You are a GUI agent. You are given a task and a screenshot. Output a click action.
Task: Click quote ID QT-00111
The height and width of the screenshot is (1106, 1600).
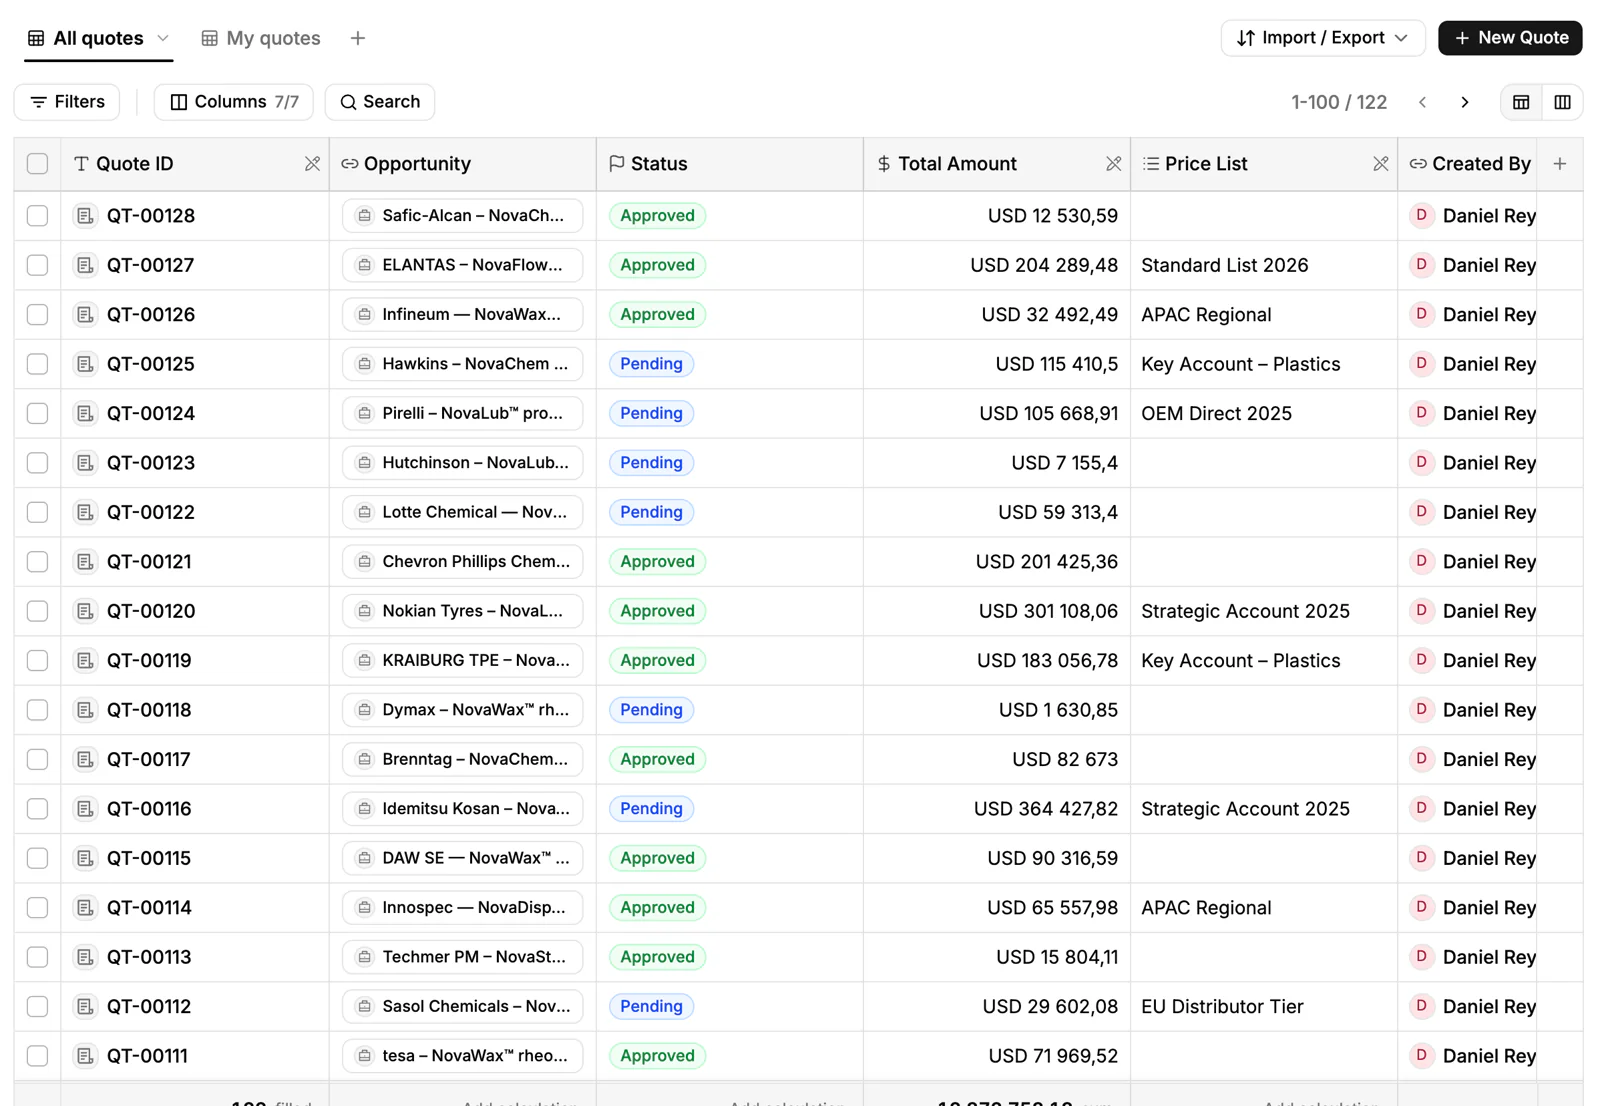click(147, 1056)
